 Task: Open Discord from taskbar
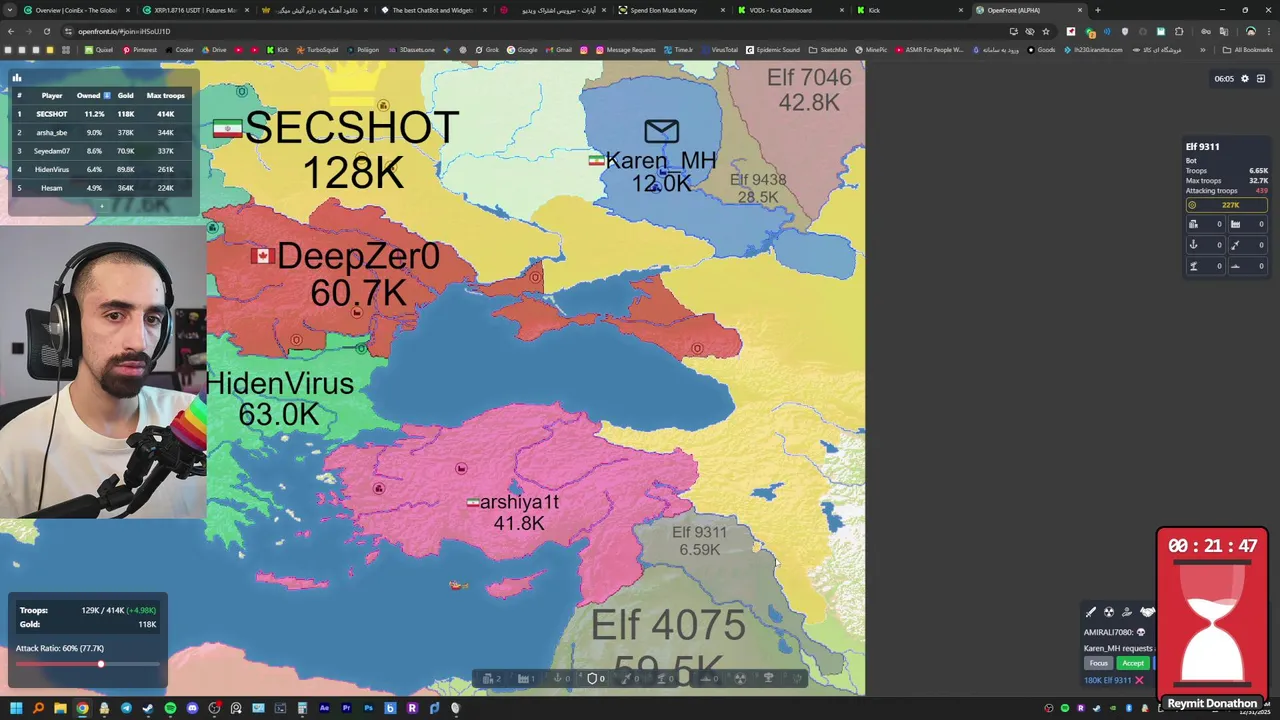(192, 708)
